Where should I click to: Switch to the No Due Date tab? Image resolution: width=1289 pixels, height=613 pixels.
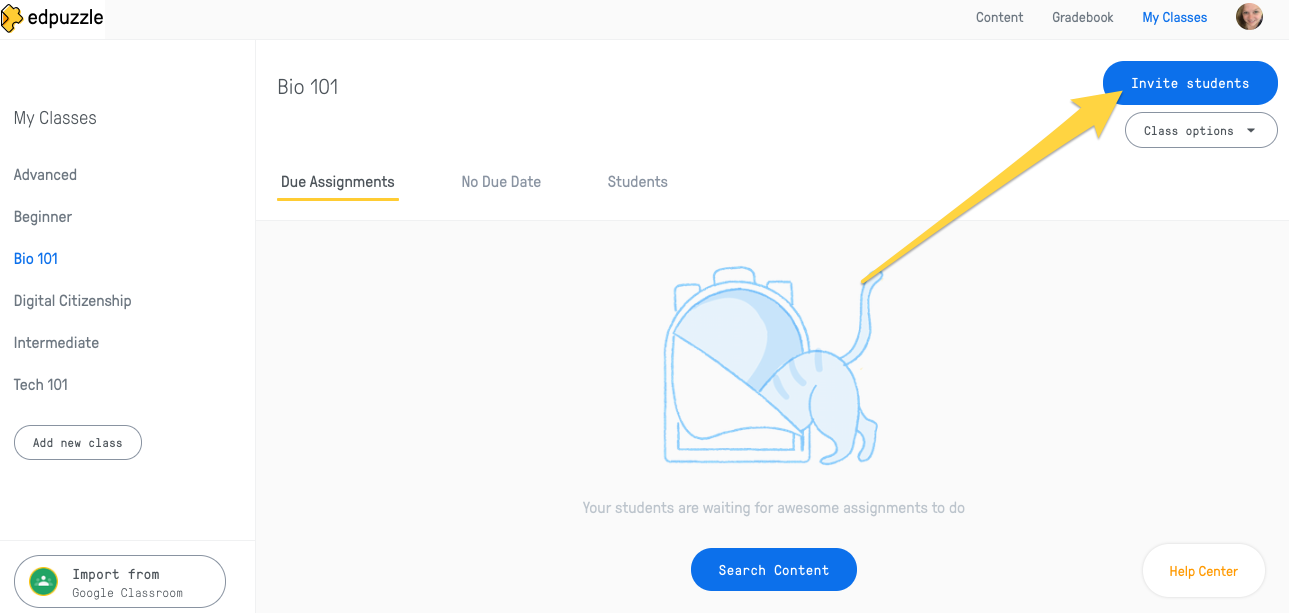click(x=501, y=182)
